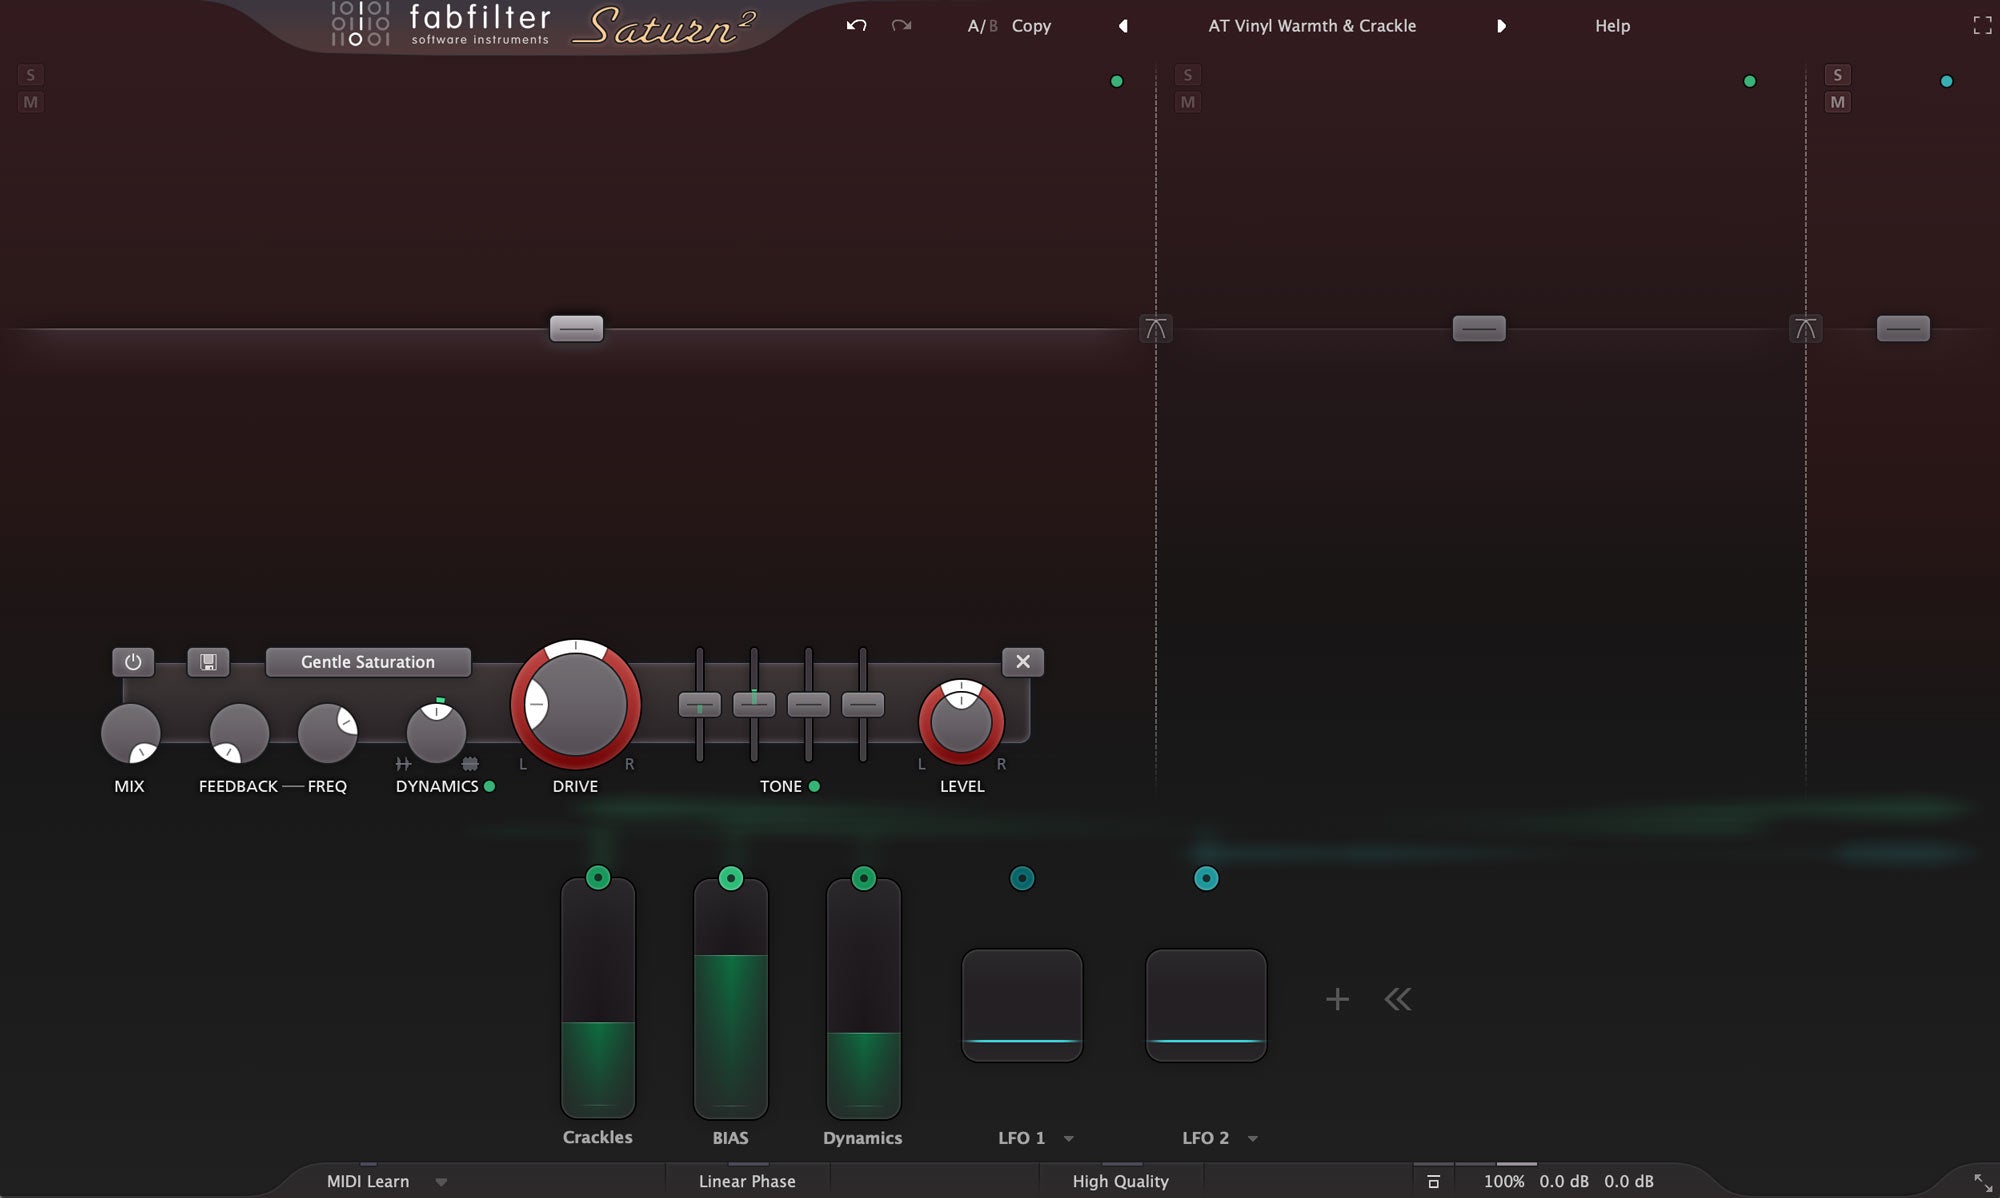The image size is (2000, 1198).
Task: Solo the third band with S button
Action: pos(1837,75)
